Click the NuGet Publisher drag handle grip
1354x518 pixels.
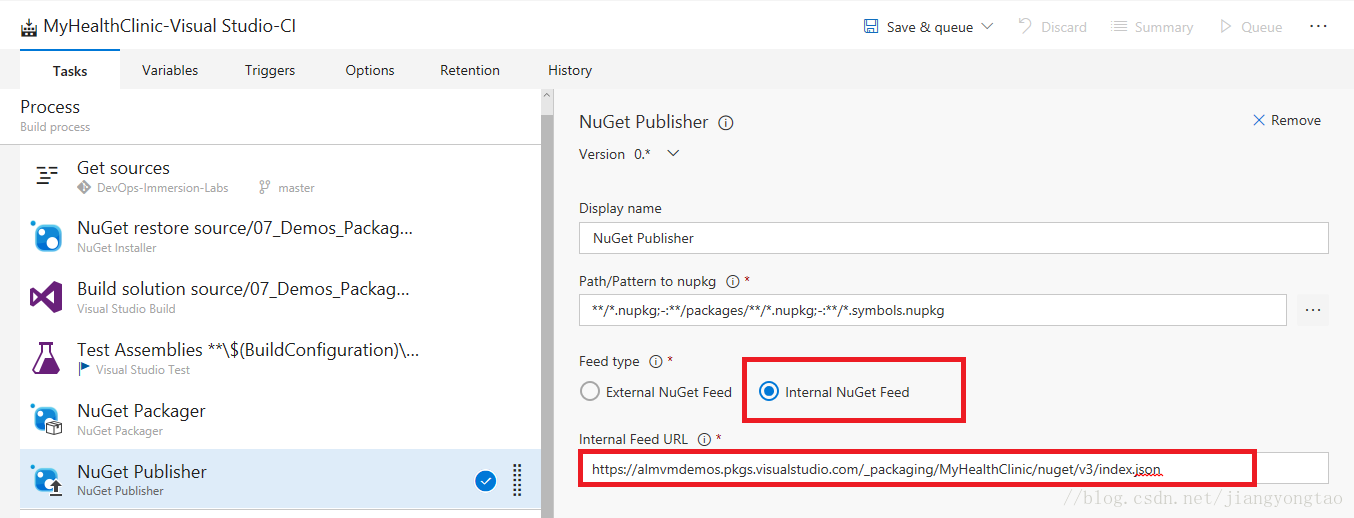(517, 480)
